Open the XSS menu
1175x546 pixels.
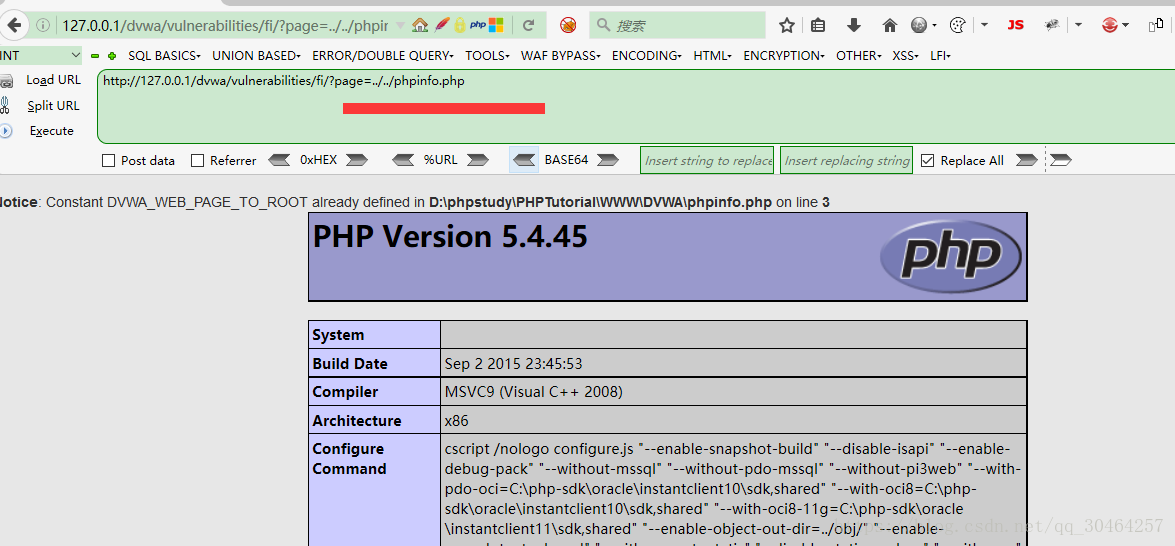(906, 56)
